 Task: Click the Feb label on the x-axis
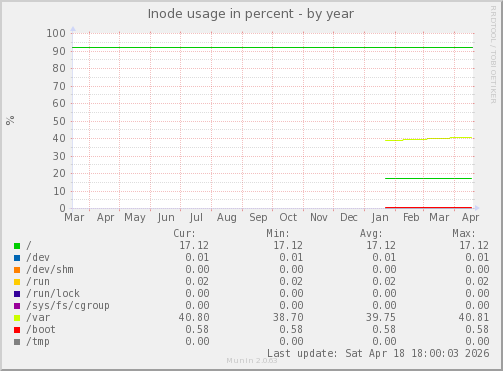pos(411,218)
